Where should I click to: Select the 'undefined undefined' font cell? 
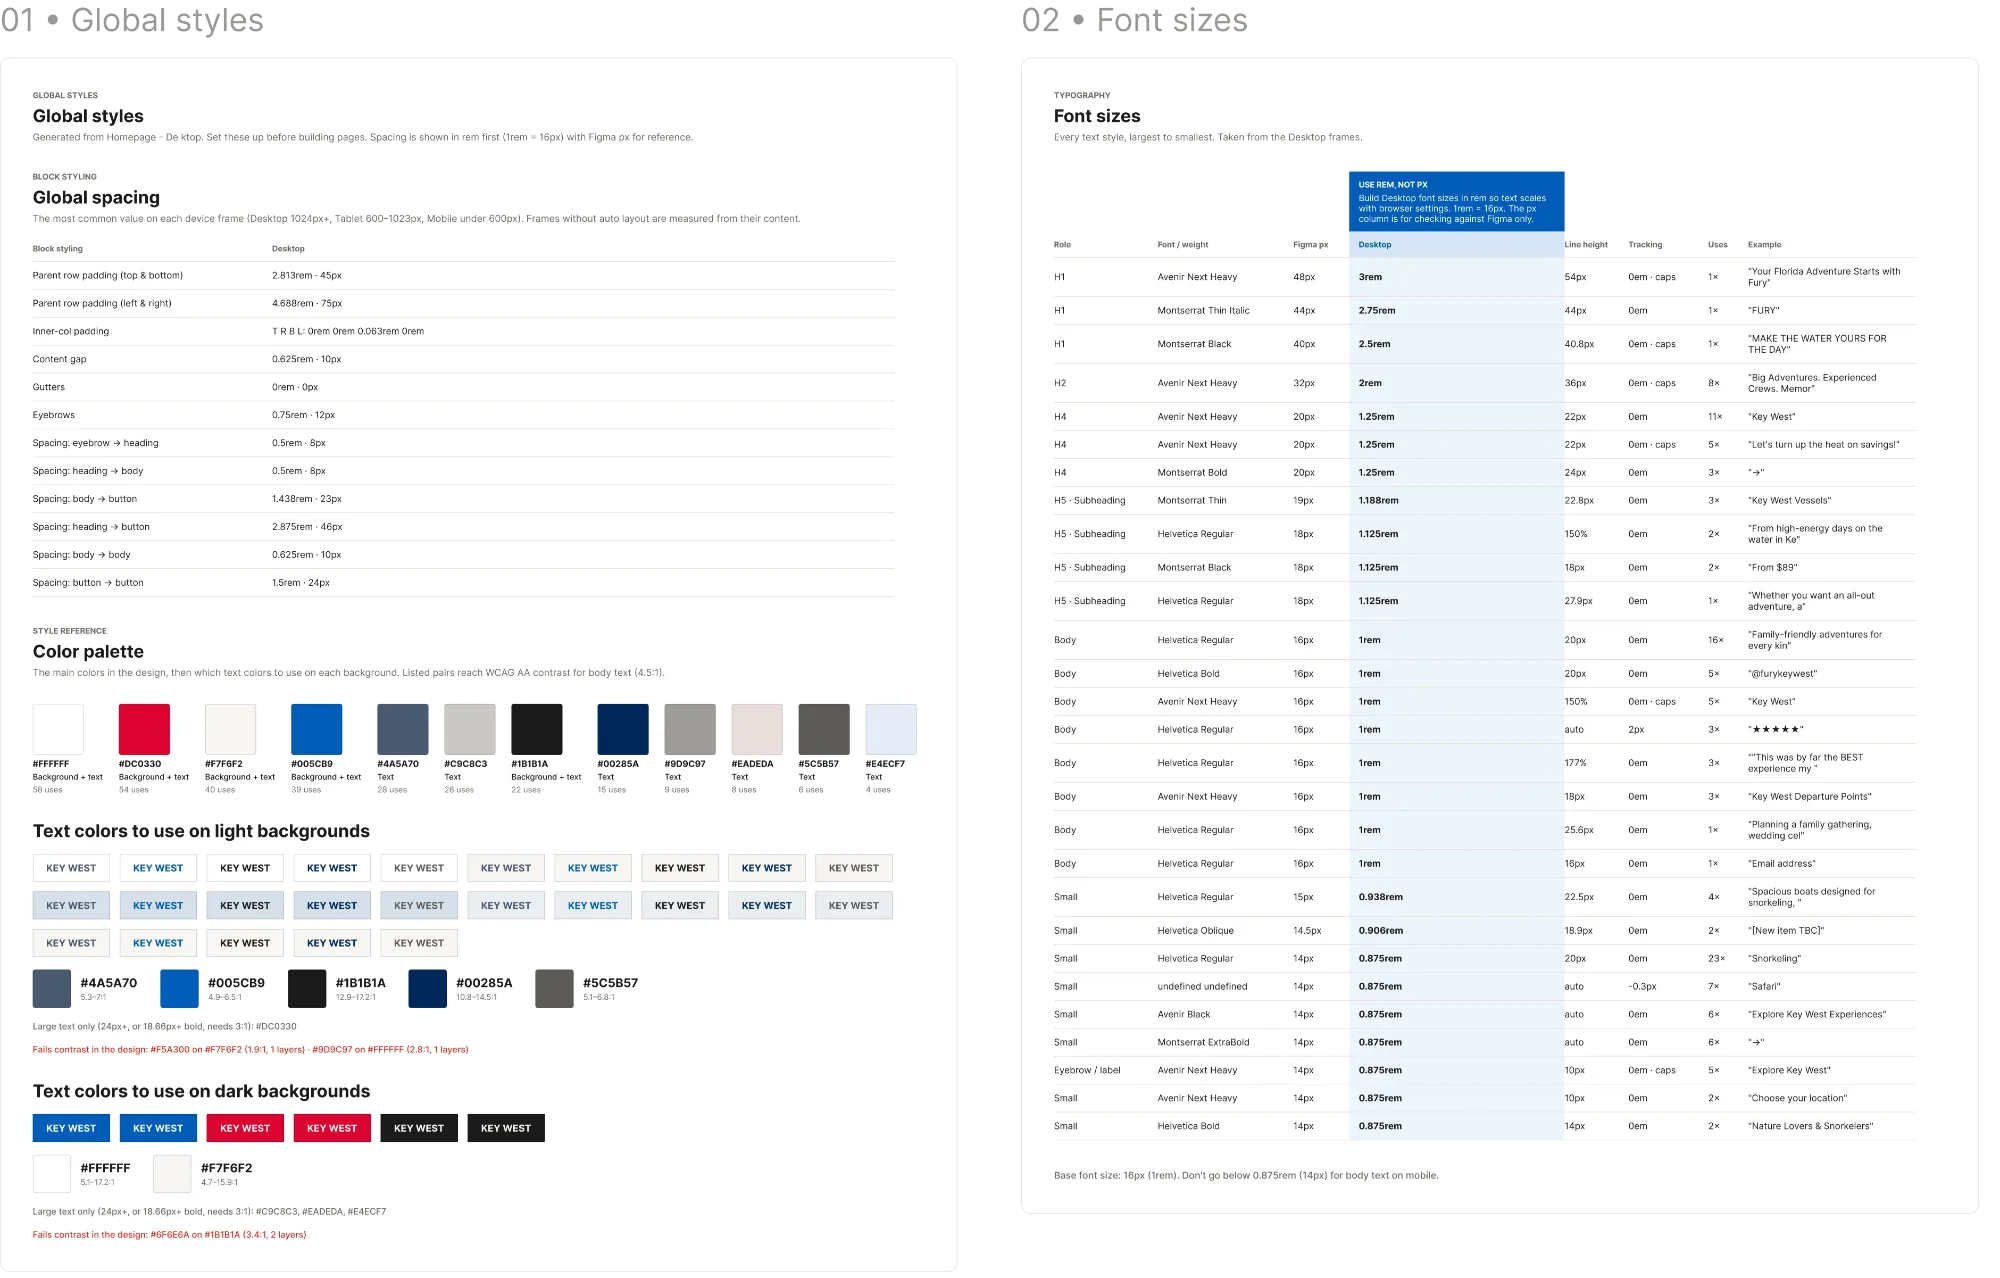[1203, 987]
